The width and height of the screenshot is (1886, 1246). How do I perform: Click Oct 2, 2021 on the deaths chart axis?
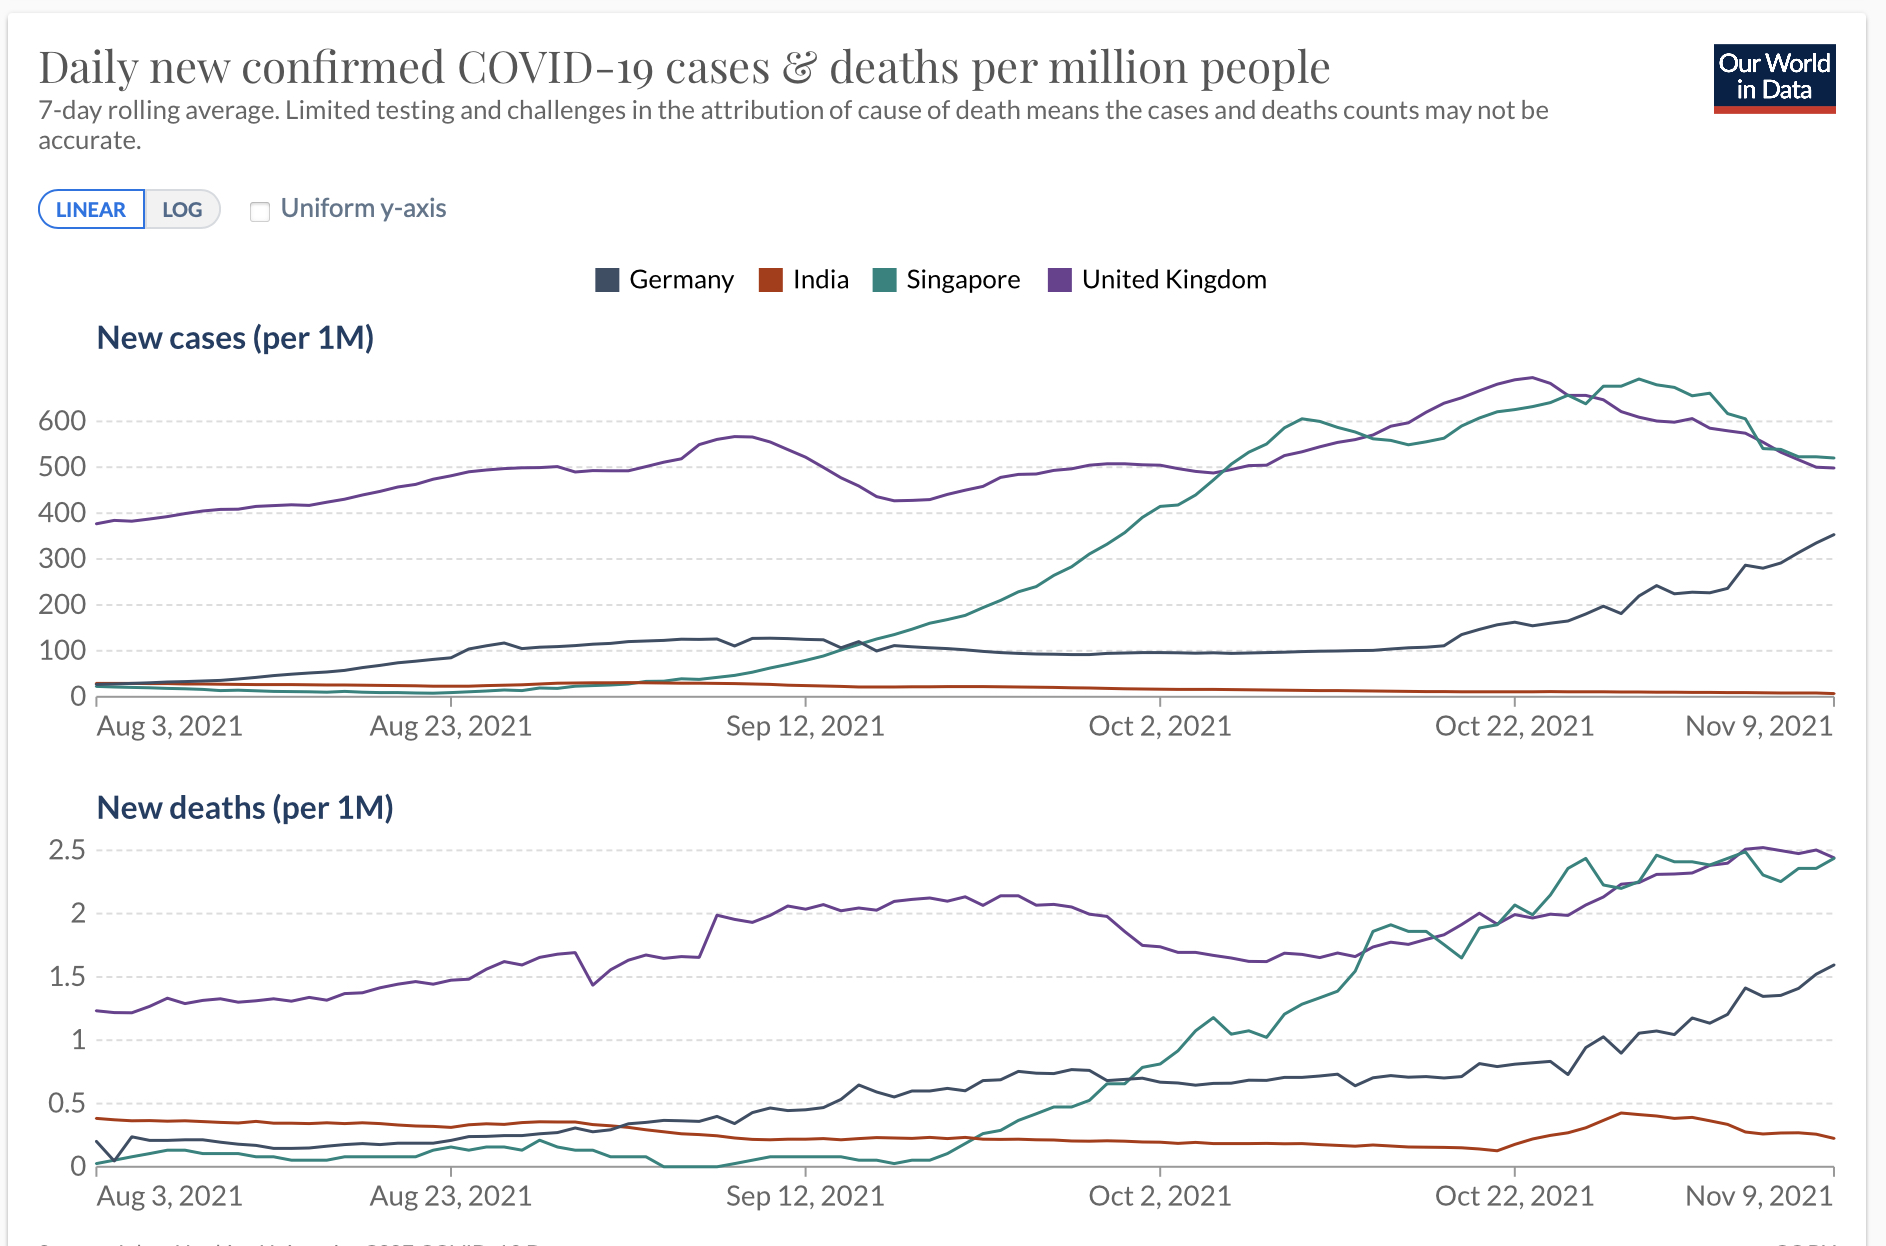click(x=1159, y=1196)
